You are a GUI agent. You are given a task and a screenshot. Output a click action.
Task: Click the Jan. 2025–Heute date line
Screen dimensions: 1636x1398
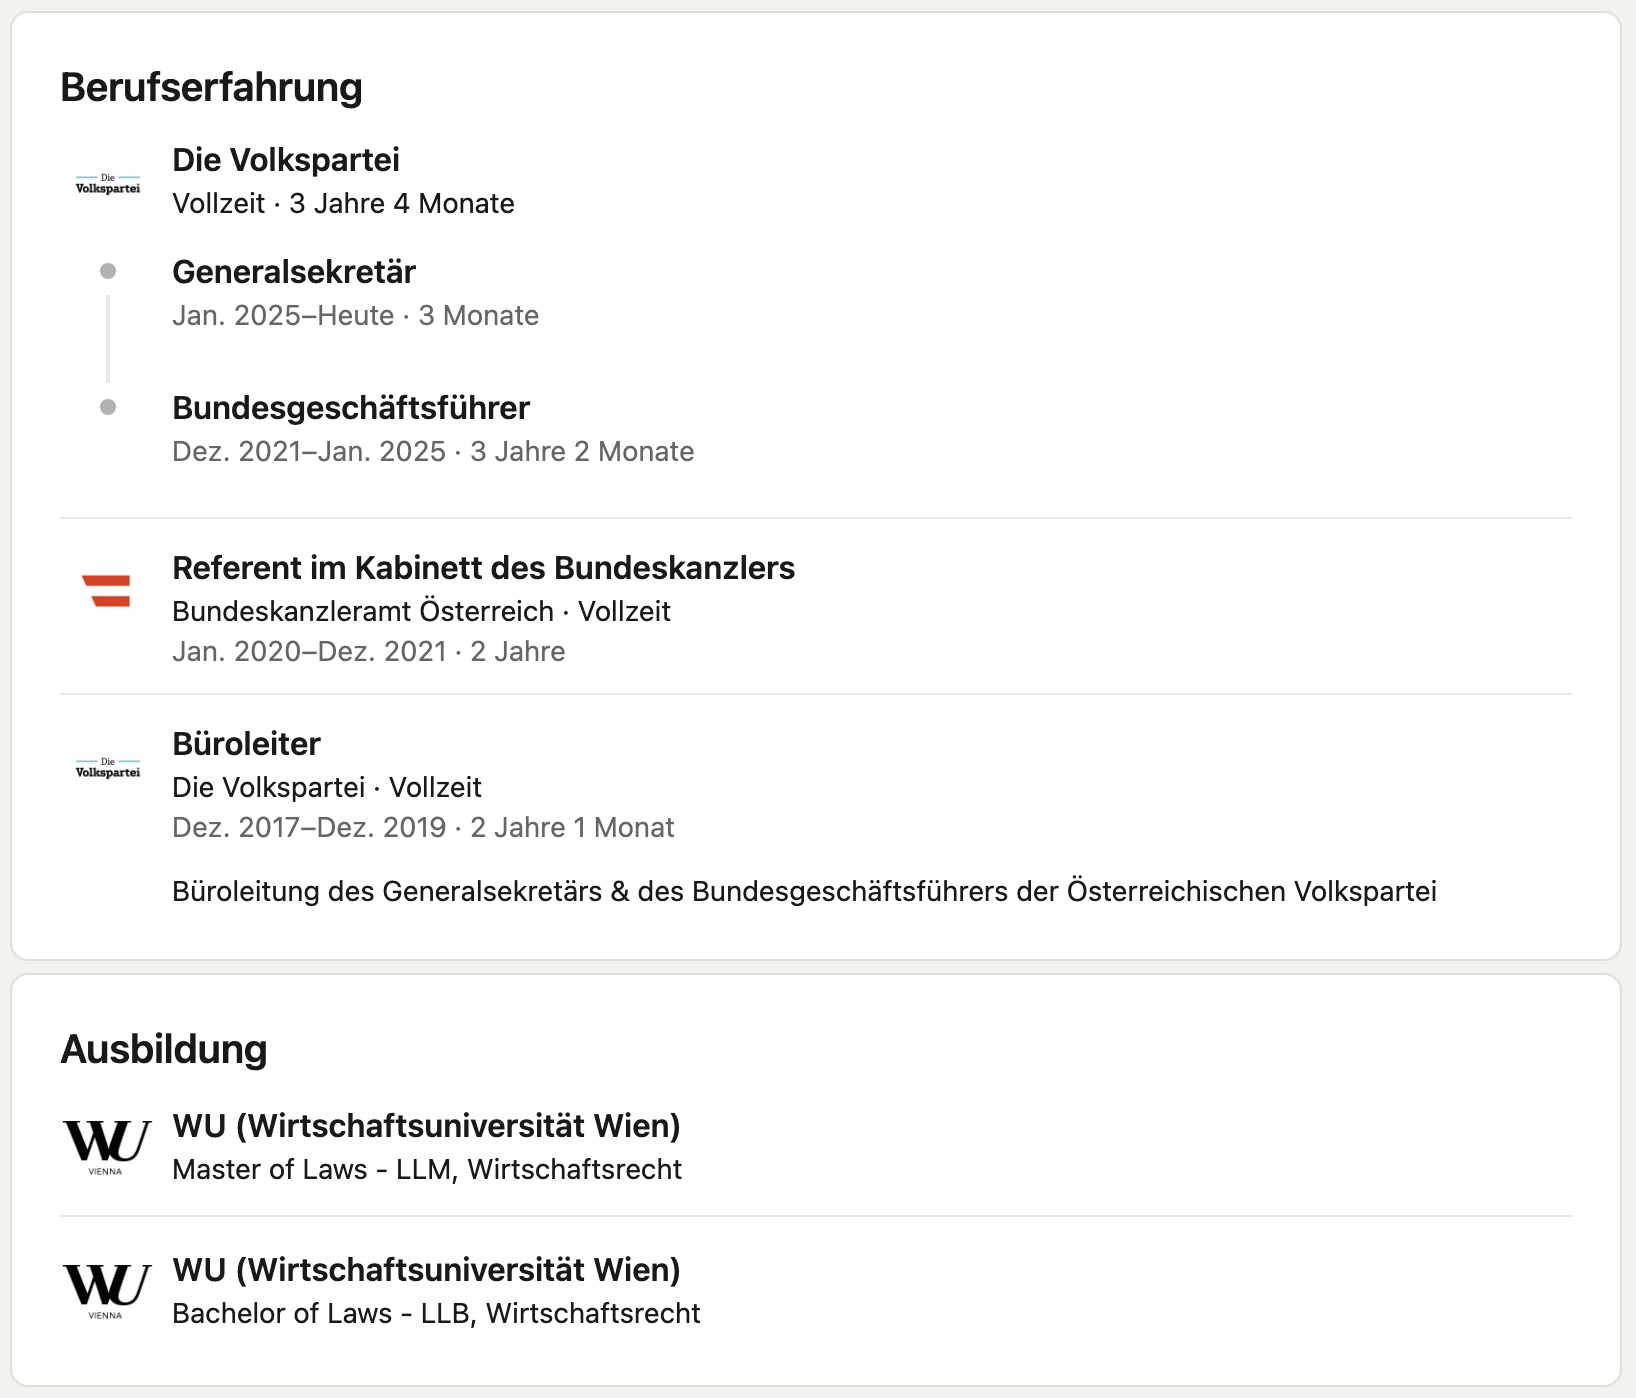coord(356,315)
